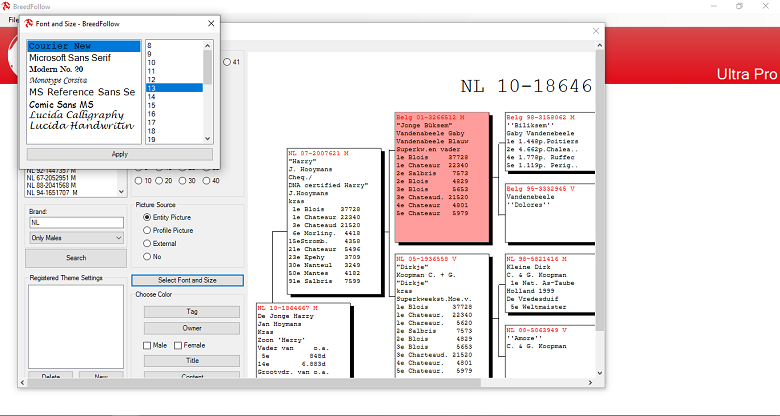The width and height of the screenshot is (780, 416).
Task: Enable the Male checkbox
Action: (x=148, y=345)
